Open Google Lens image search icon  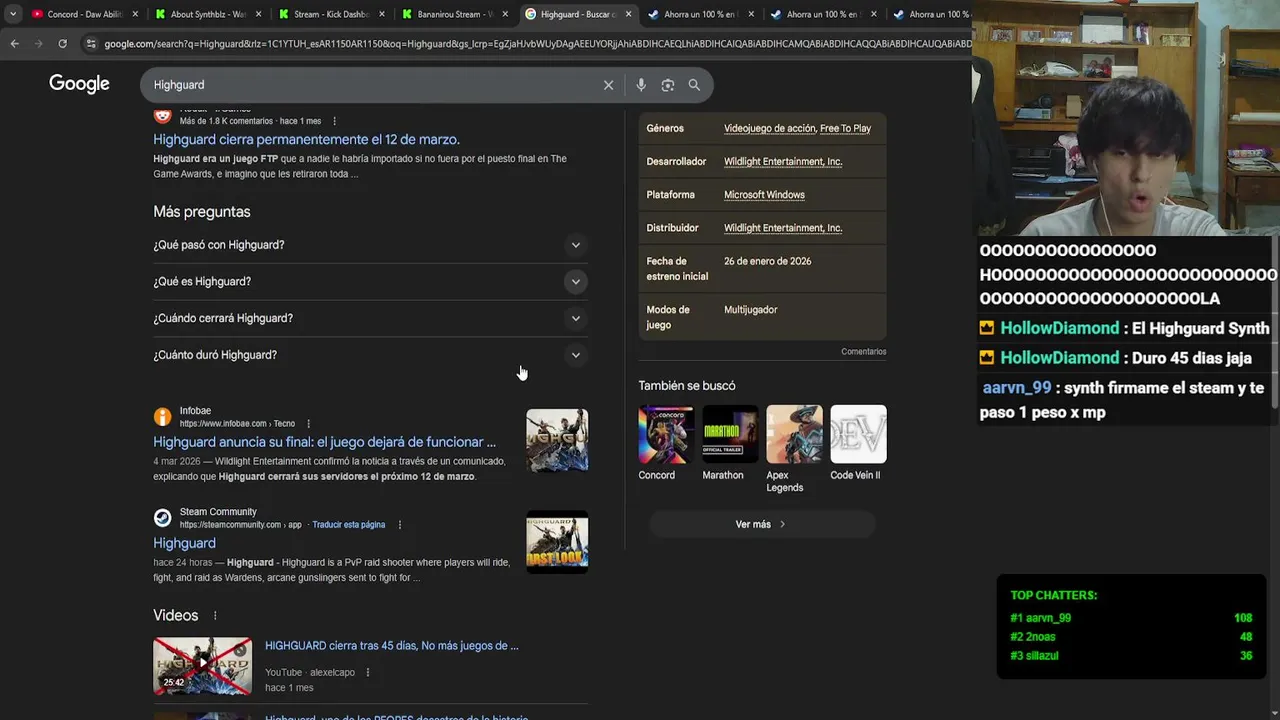pos(668,85)
